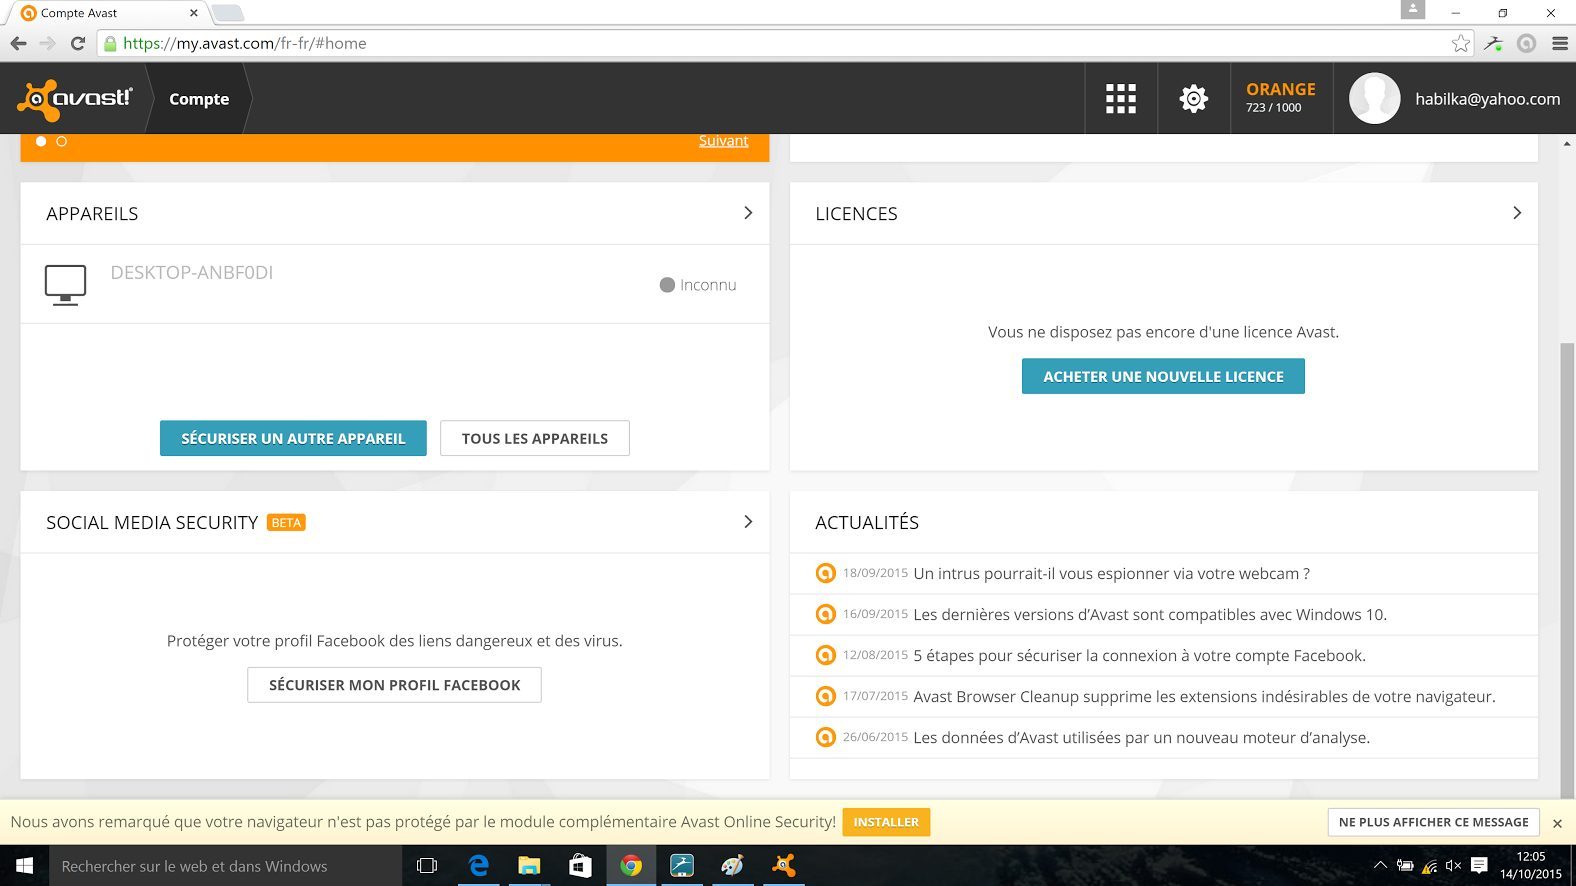Launch Microsoft Edge from taskbar
Image resolution: width=1576 pixels, height=886 pixels.
(479, 866)
